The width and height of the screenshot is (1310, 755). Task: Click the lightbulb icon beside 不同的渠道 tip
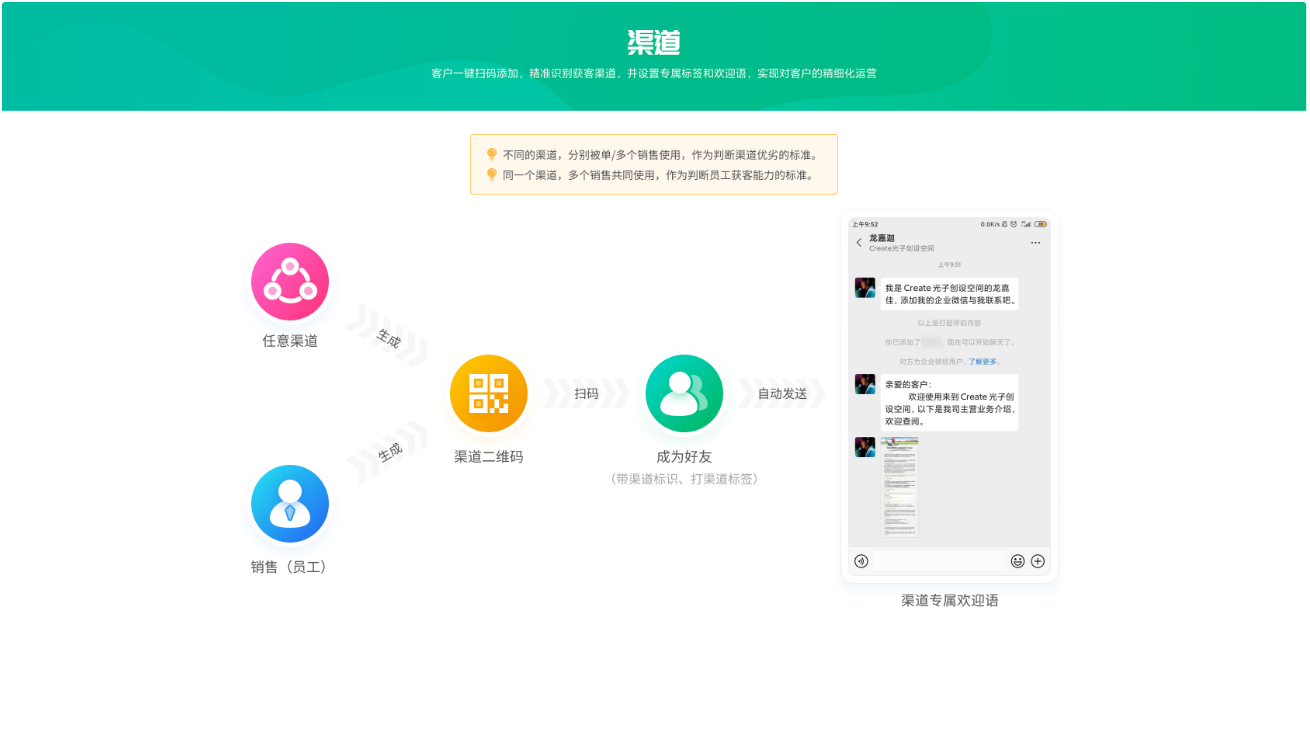pyautogui.click(x=491, y=154)
